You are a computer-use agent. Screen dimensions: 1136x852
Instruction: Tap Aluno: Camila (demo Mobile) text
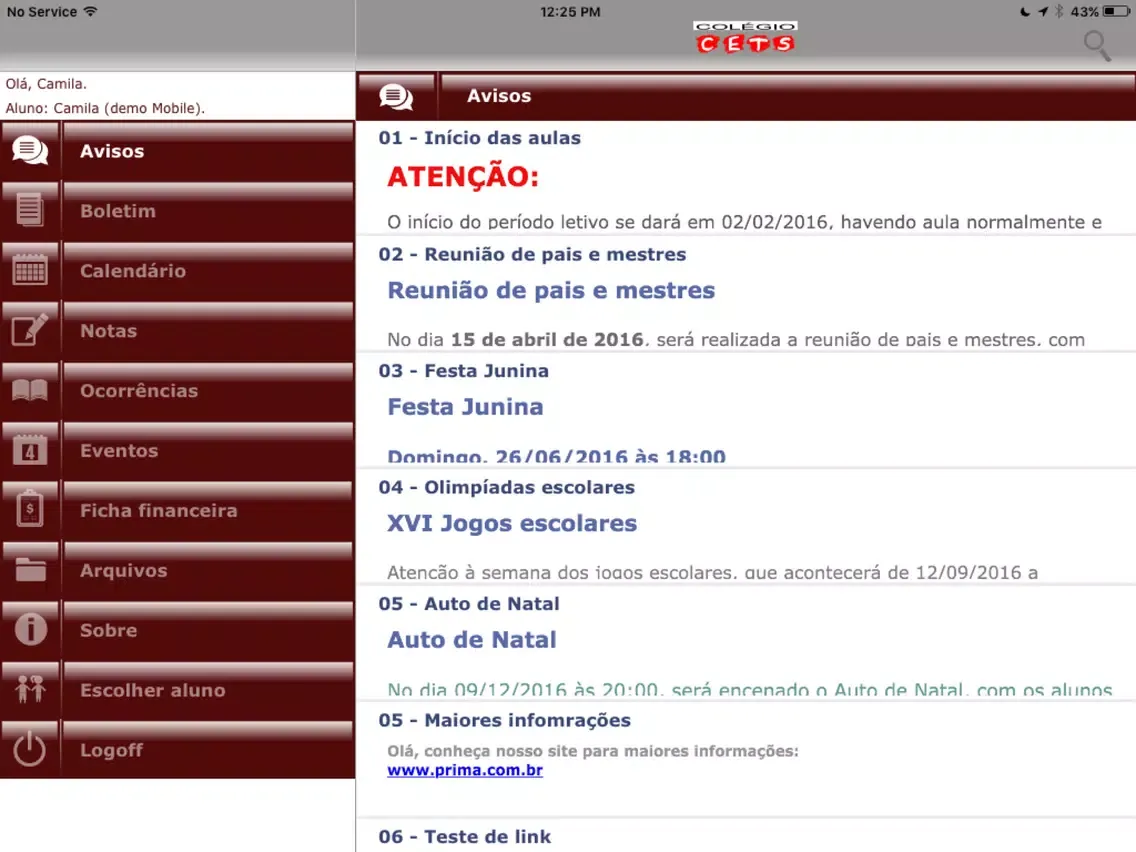click(105, 108)
